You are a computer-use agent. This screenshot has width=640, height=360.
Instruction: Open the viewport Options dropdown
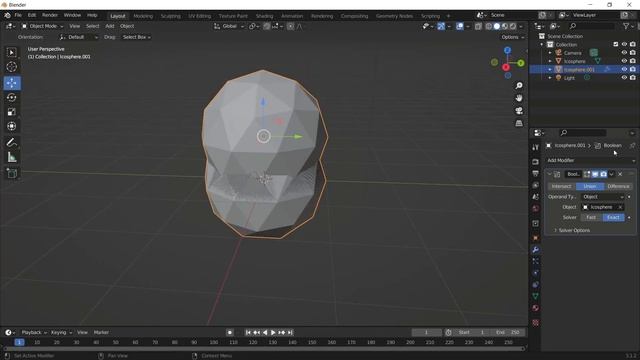pyautogui.click(x=512, y=37)
